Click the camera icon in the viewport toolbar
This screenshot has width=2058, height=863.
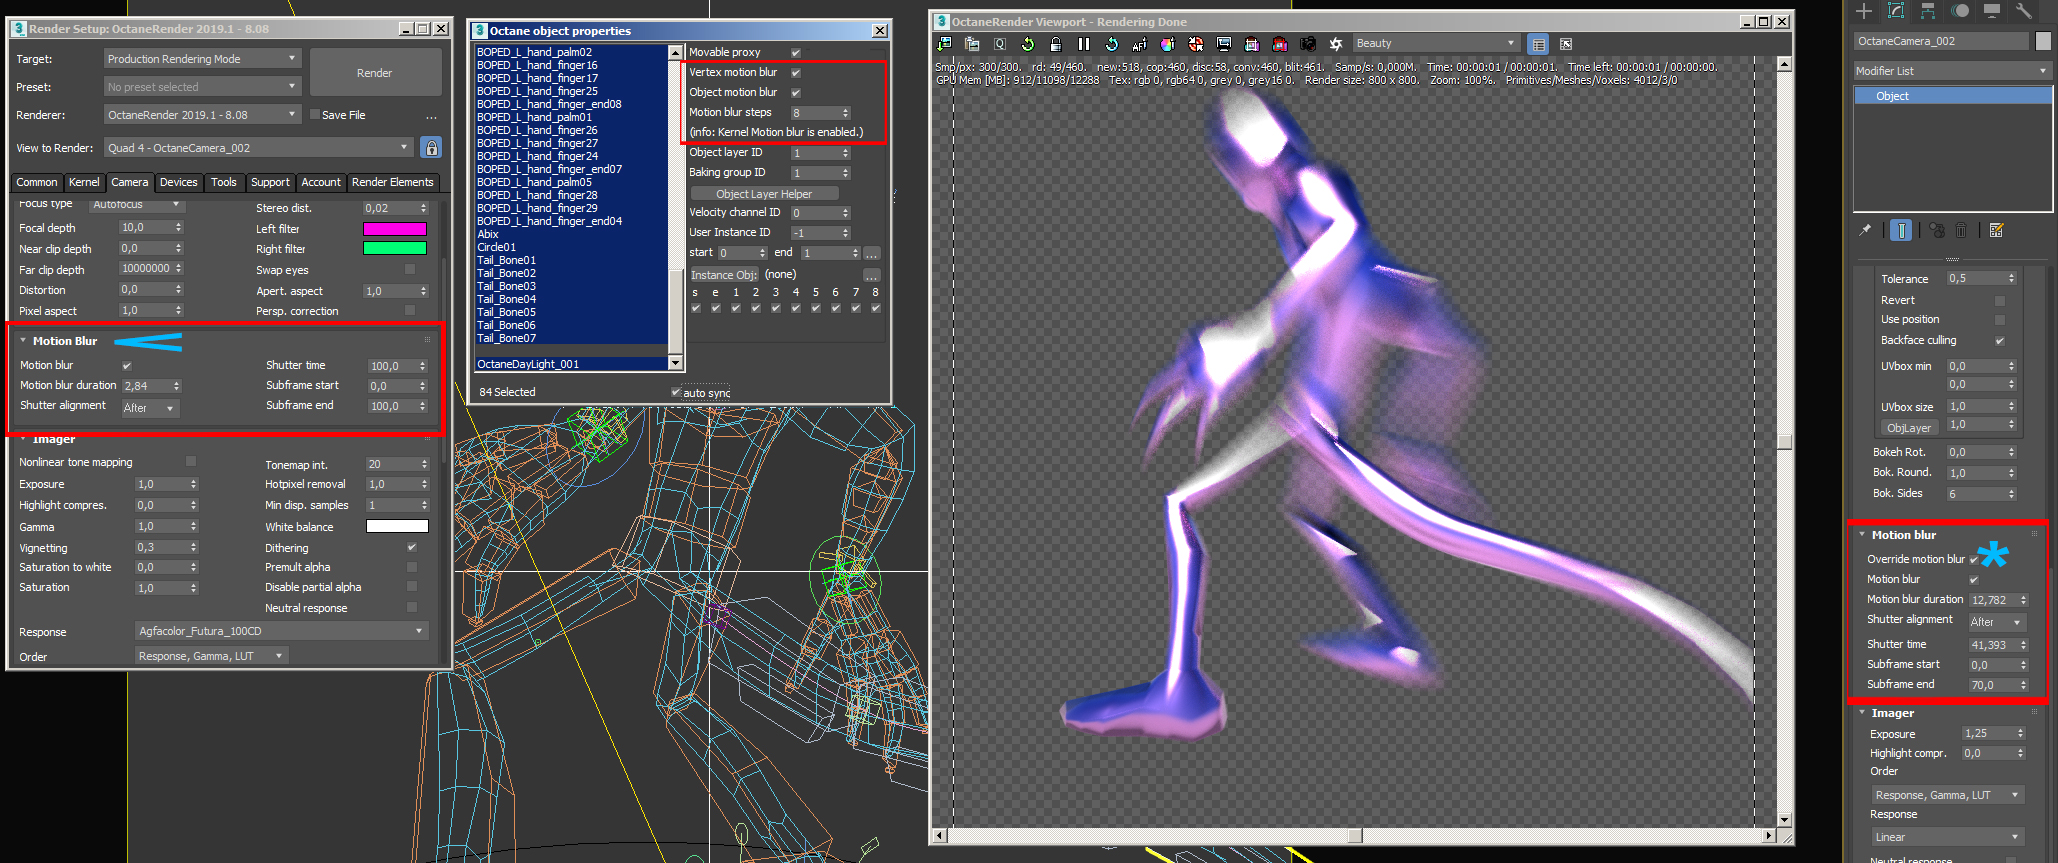(1307, 44)
